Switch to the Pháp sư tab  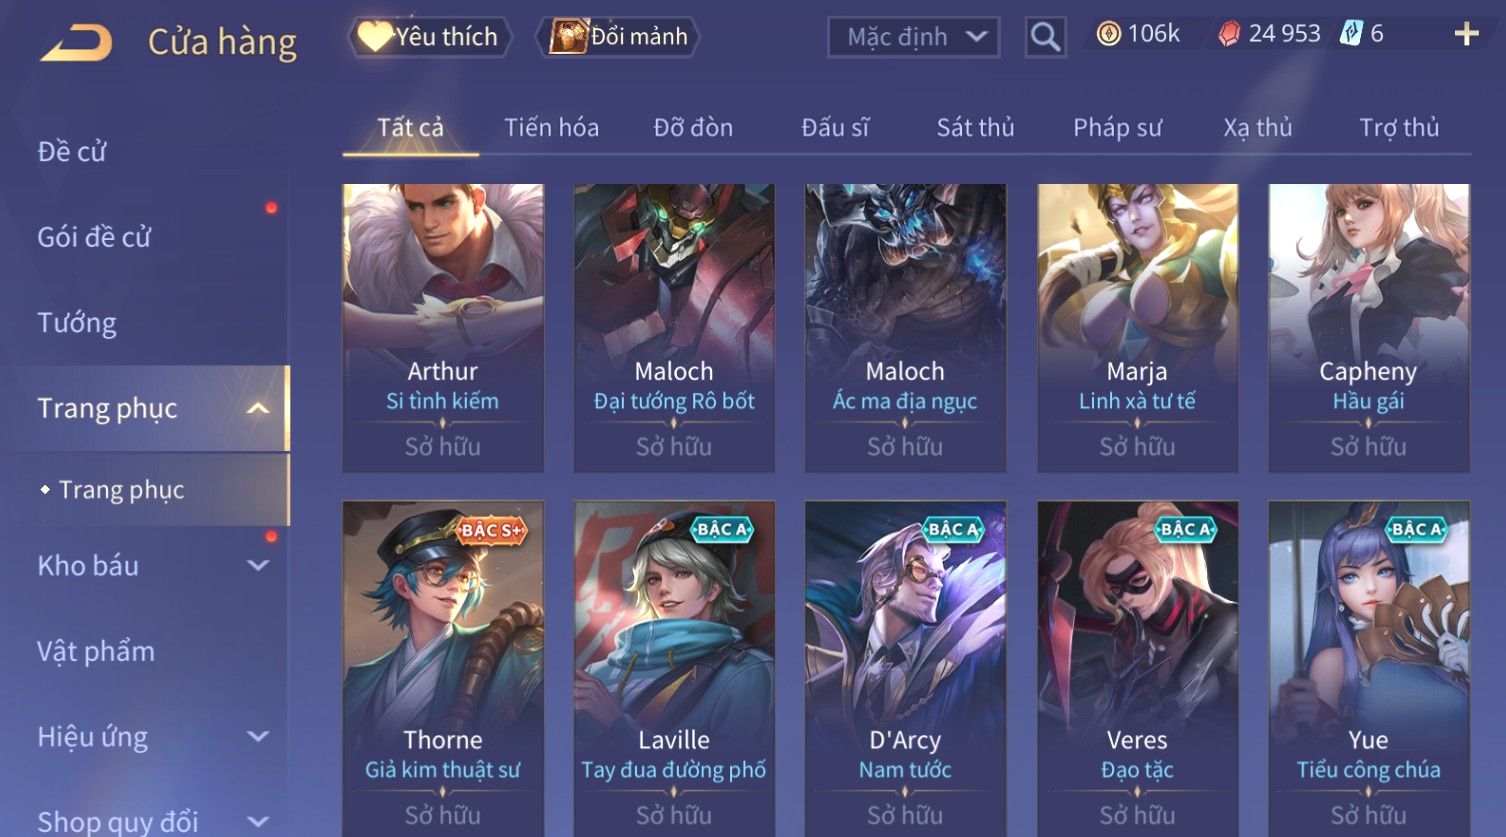tap(1117, 128)
